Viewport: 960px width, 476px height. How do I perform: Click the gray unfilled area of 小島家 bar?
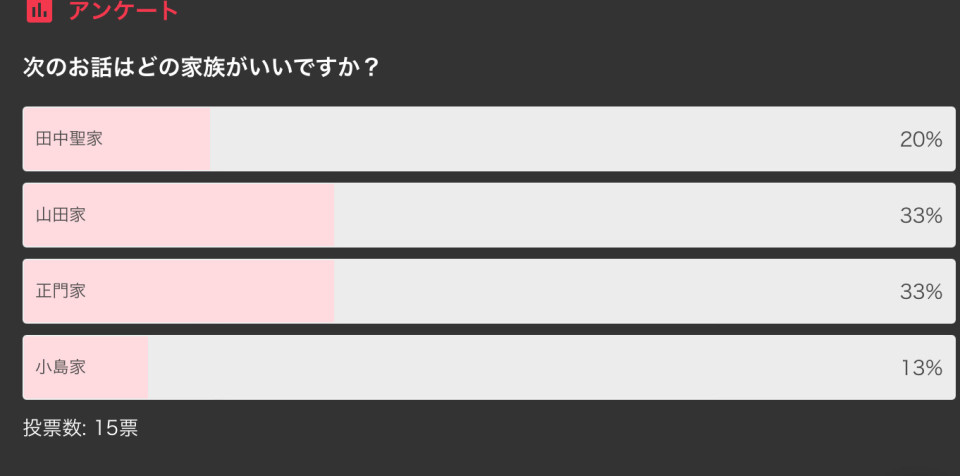point(552,368)
